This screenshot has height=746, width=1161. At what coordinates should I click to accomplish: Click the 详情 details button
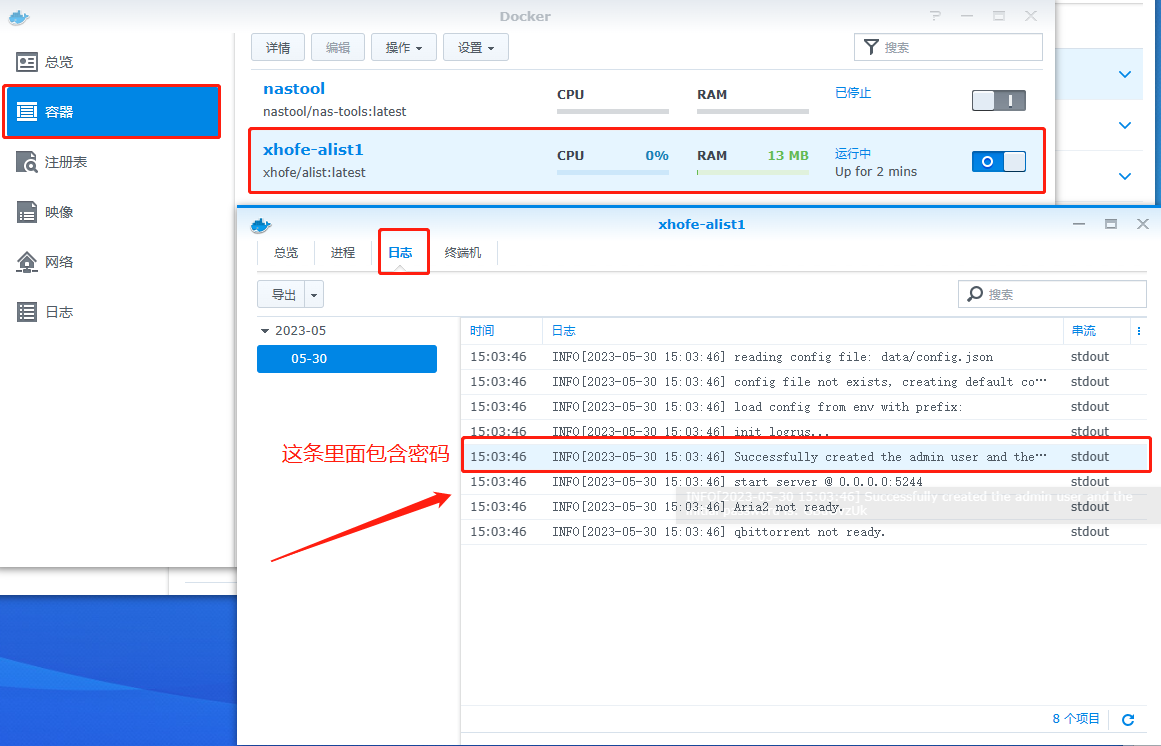(278, 47)
